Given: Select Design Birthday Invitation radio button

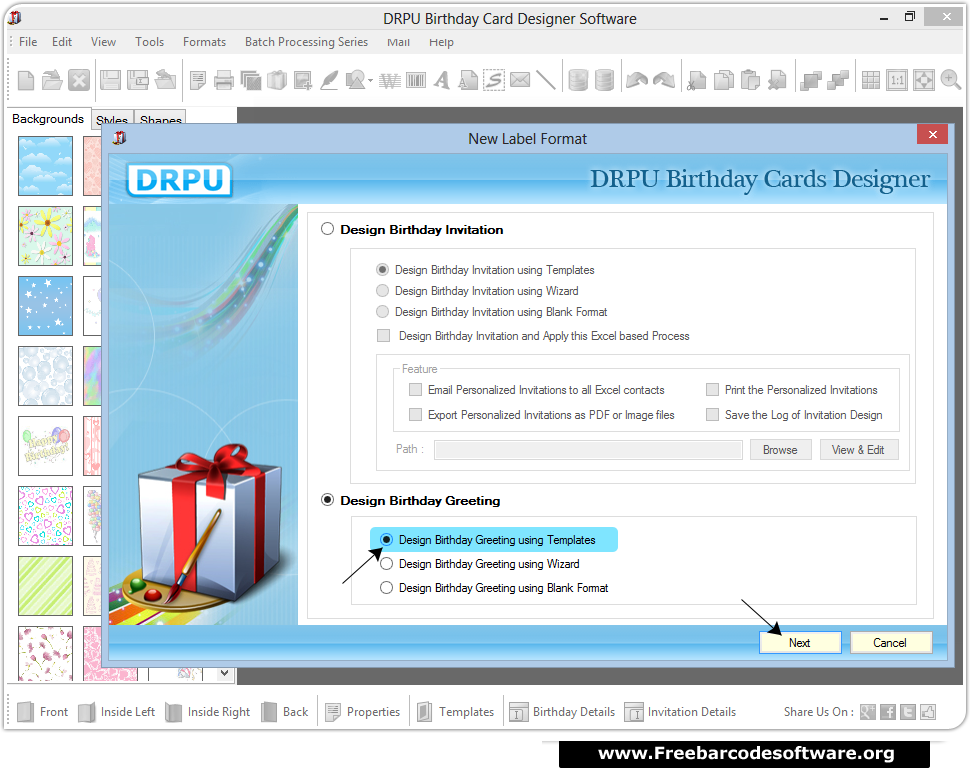Looking at the screenshot, I should (x=327, y=229).
